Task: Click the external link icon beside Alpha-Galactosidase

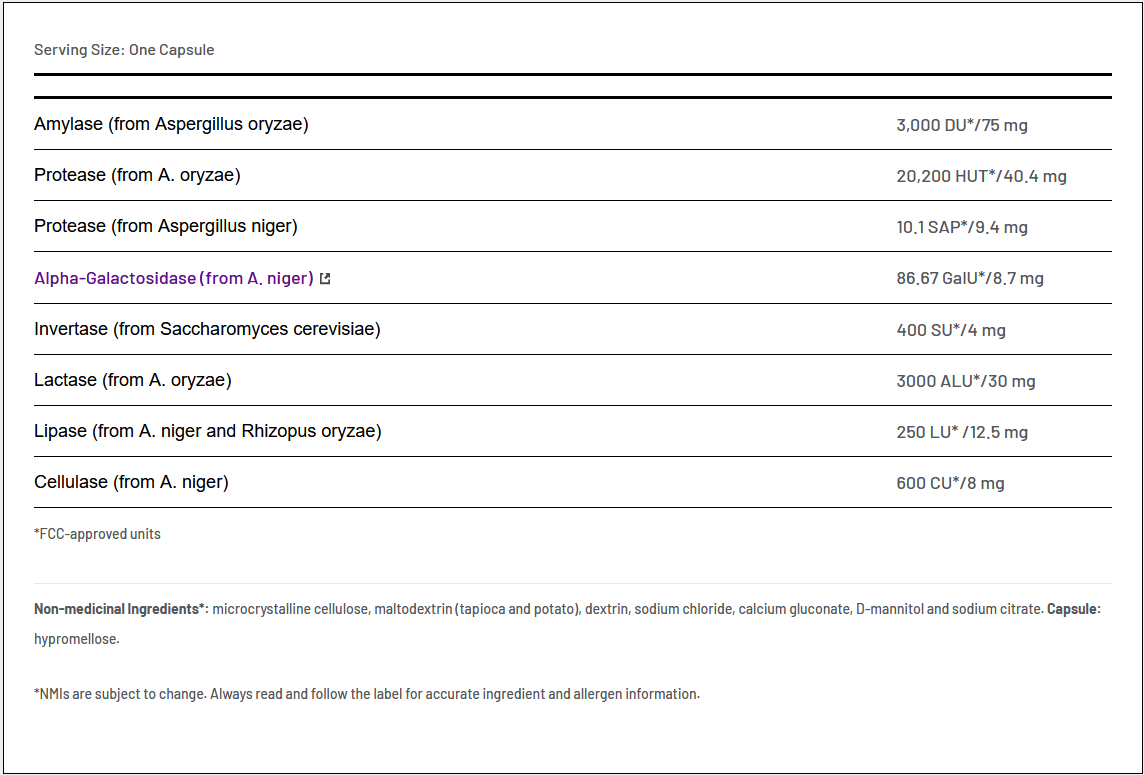Action: pos(325,279)
